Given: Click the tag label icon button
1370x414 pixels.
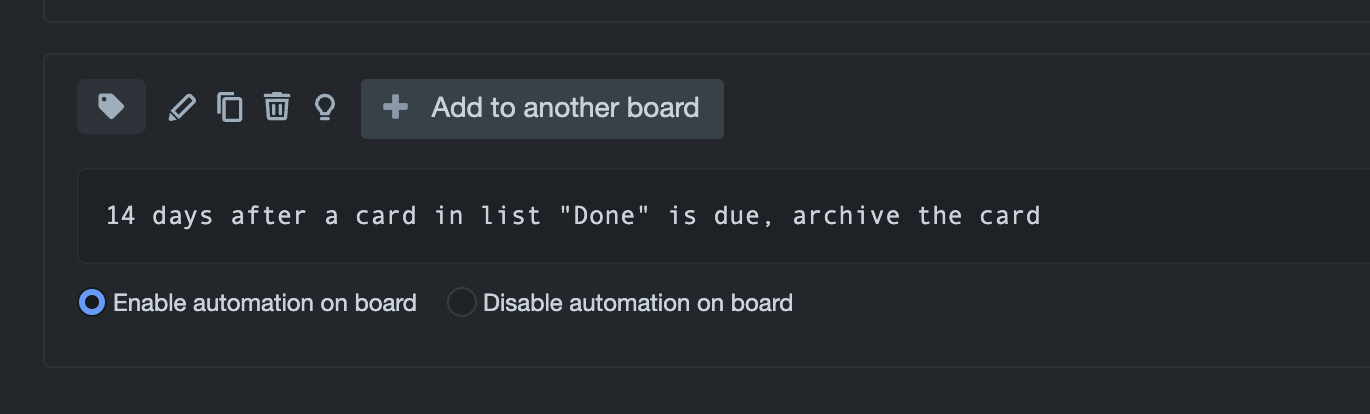Looking at the screenshot, I should (x=111, y=107).
